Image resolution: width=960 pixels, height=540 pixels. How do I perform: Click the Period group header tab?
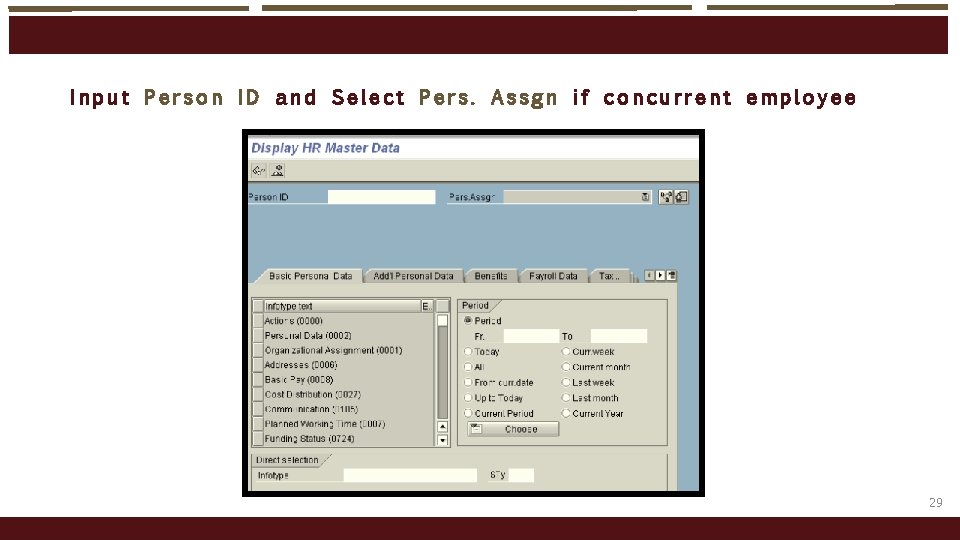478,306
